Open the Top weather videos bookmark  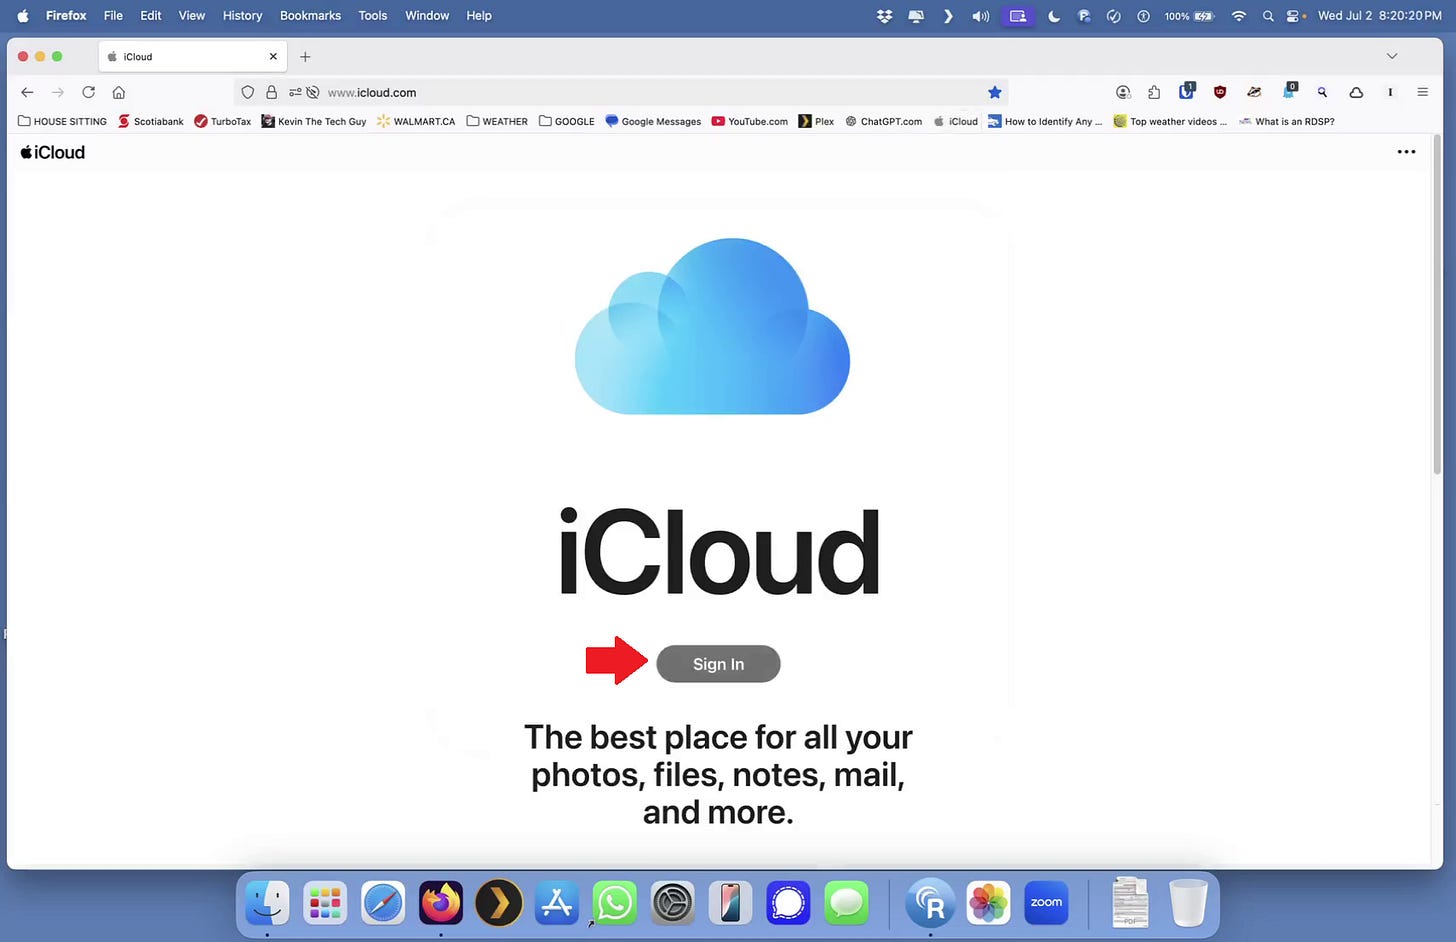(x=1170, y=121)
